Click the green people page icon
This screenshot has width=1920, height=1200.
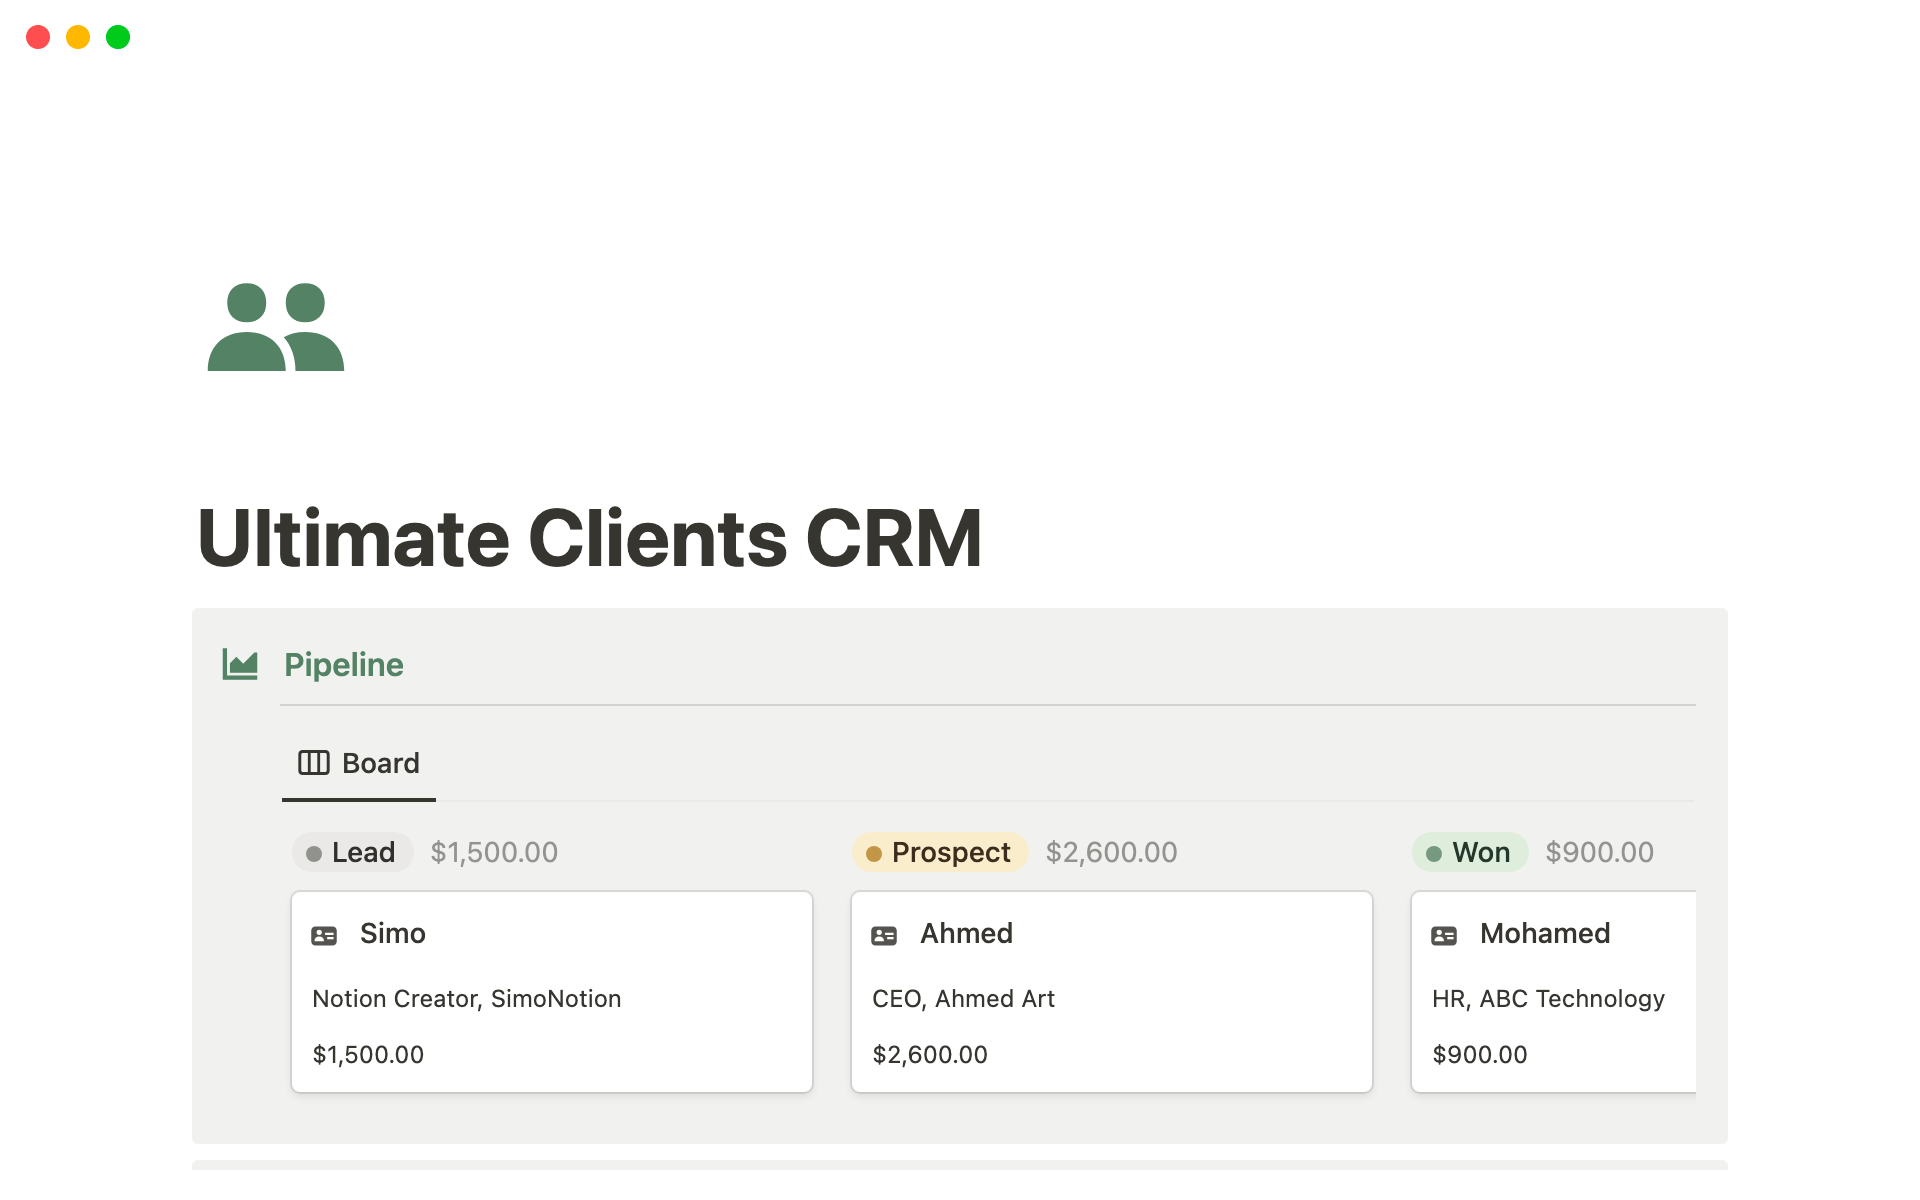(275, 327)
